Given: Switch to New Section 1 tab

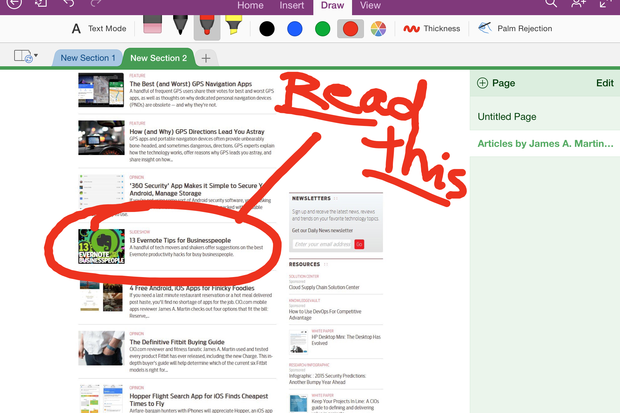Looking at the screenshot, I should tap(88, 58).
